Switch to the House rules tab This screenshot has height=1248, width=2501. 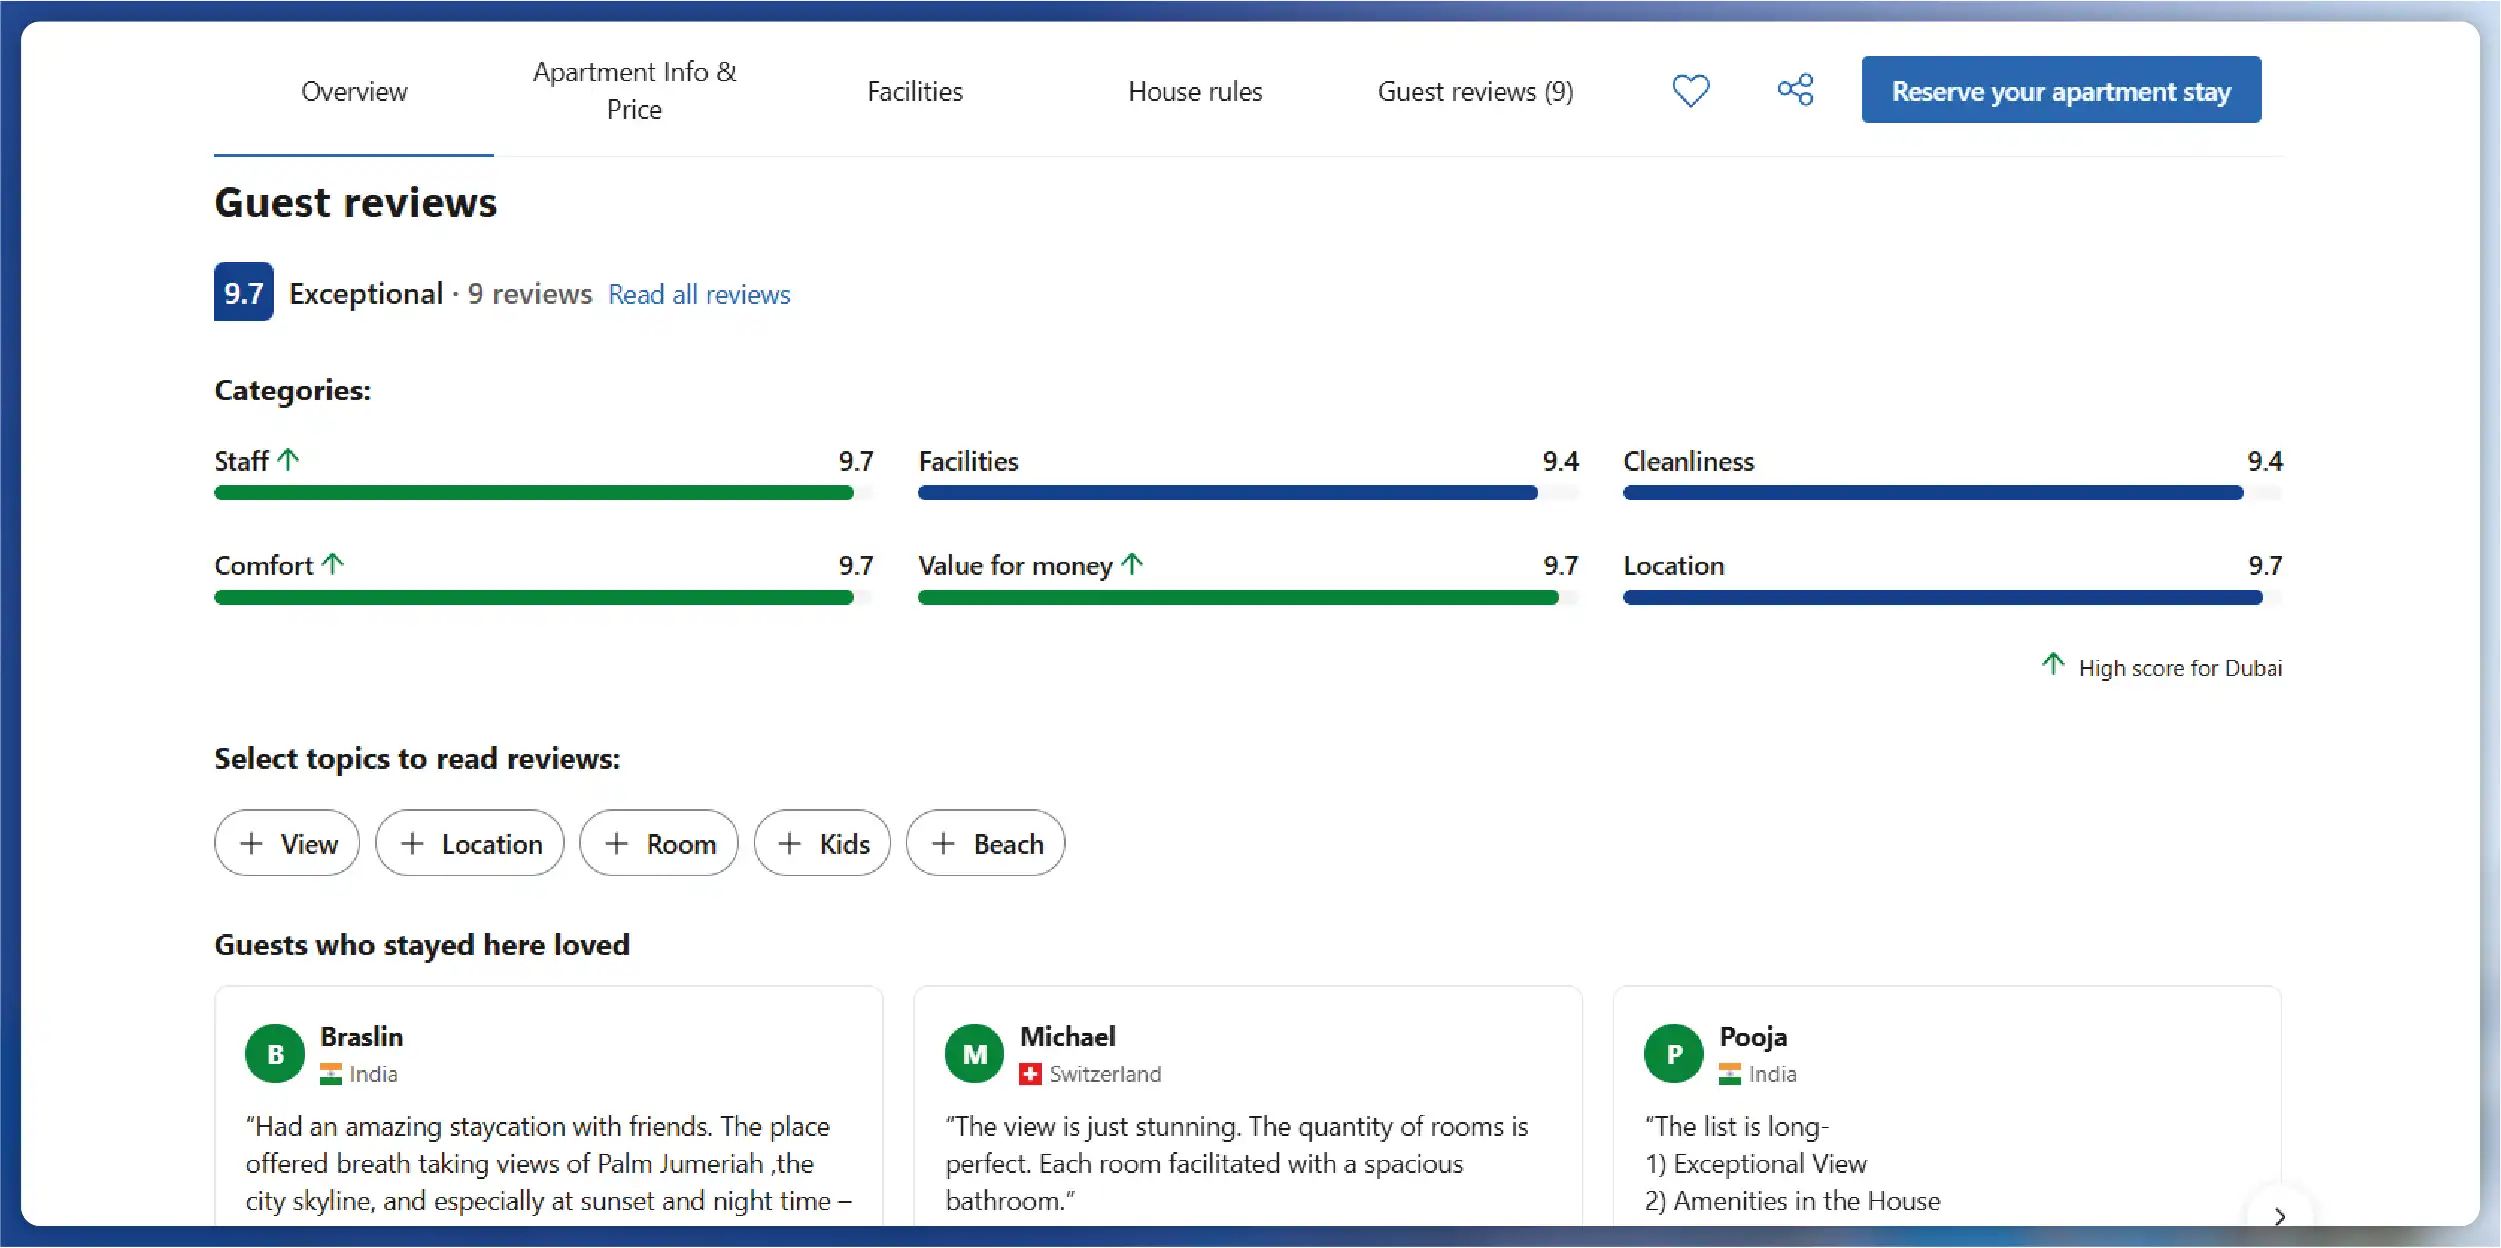pyautogui.click(x=1195, y=91)
